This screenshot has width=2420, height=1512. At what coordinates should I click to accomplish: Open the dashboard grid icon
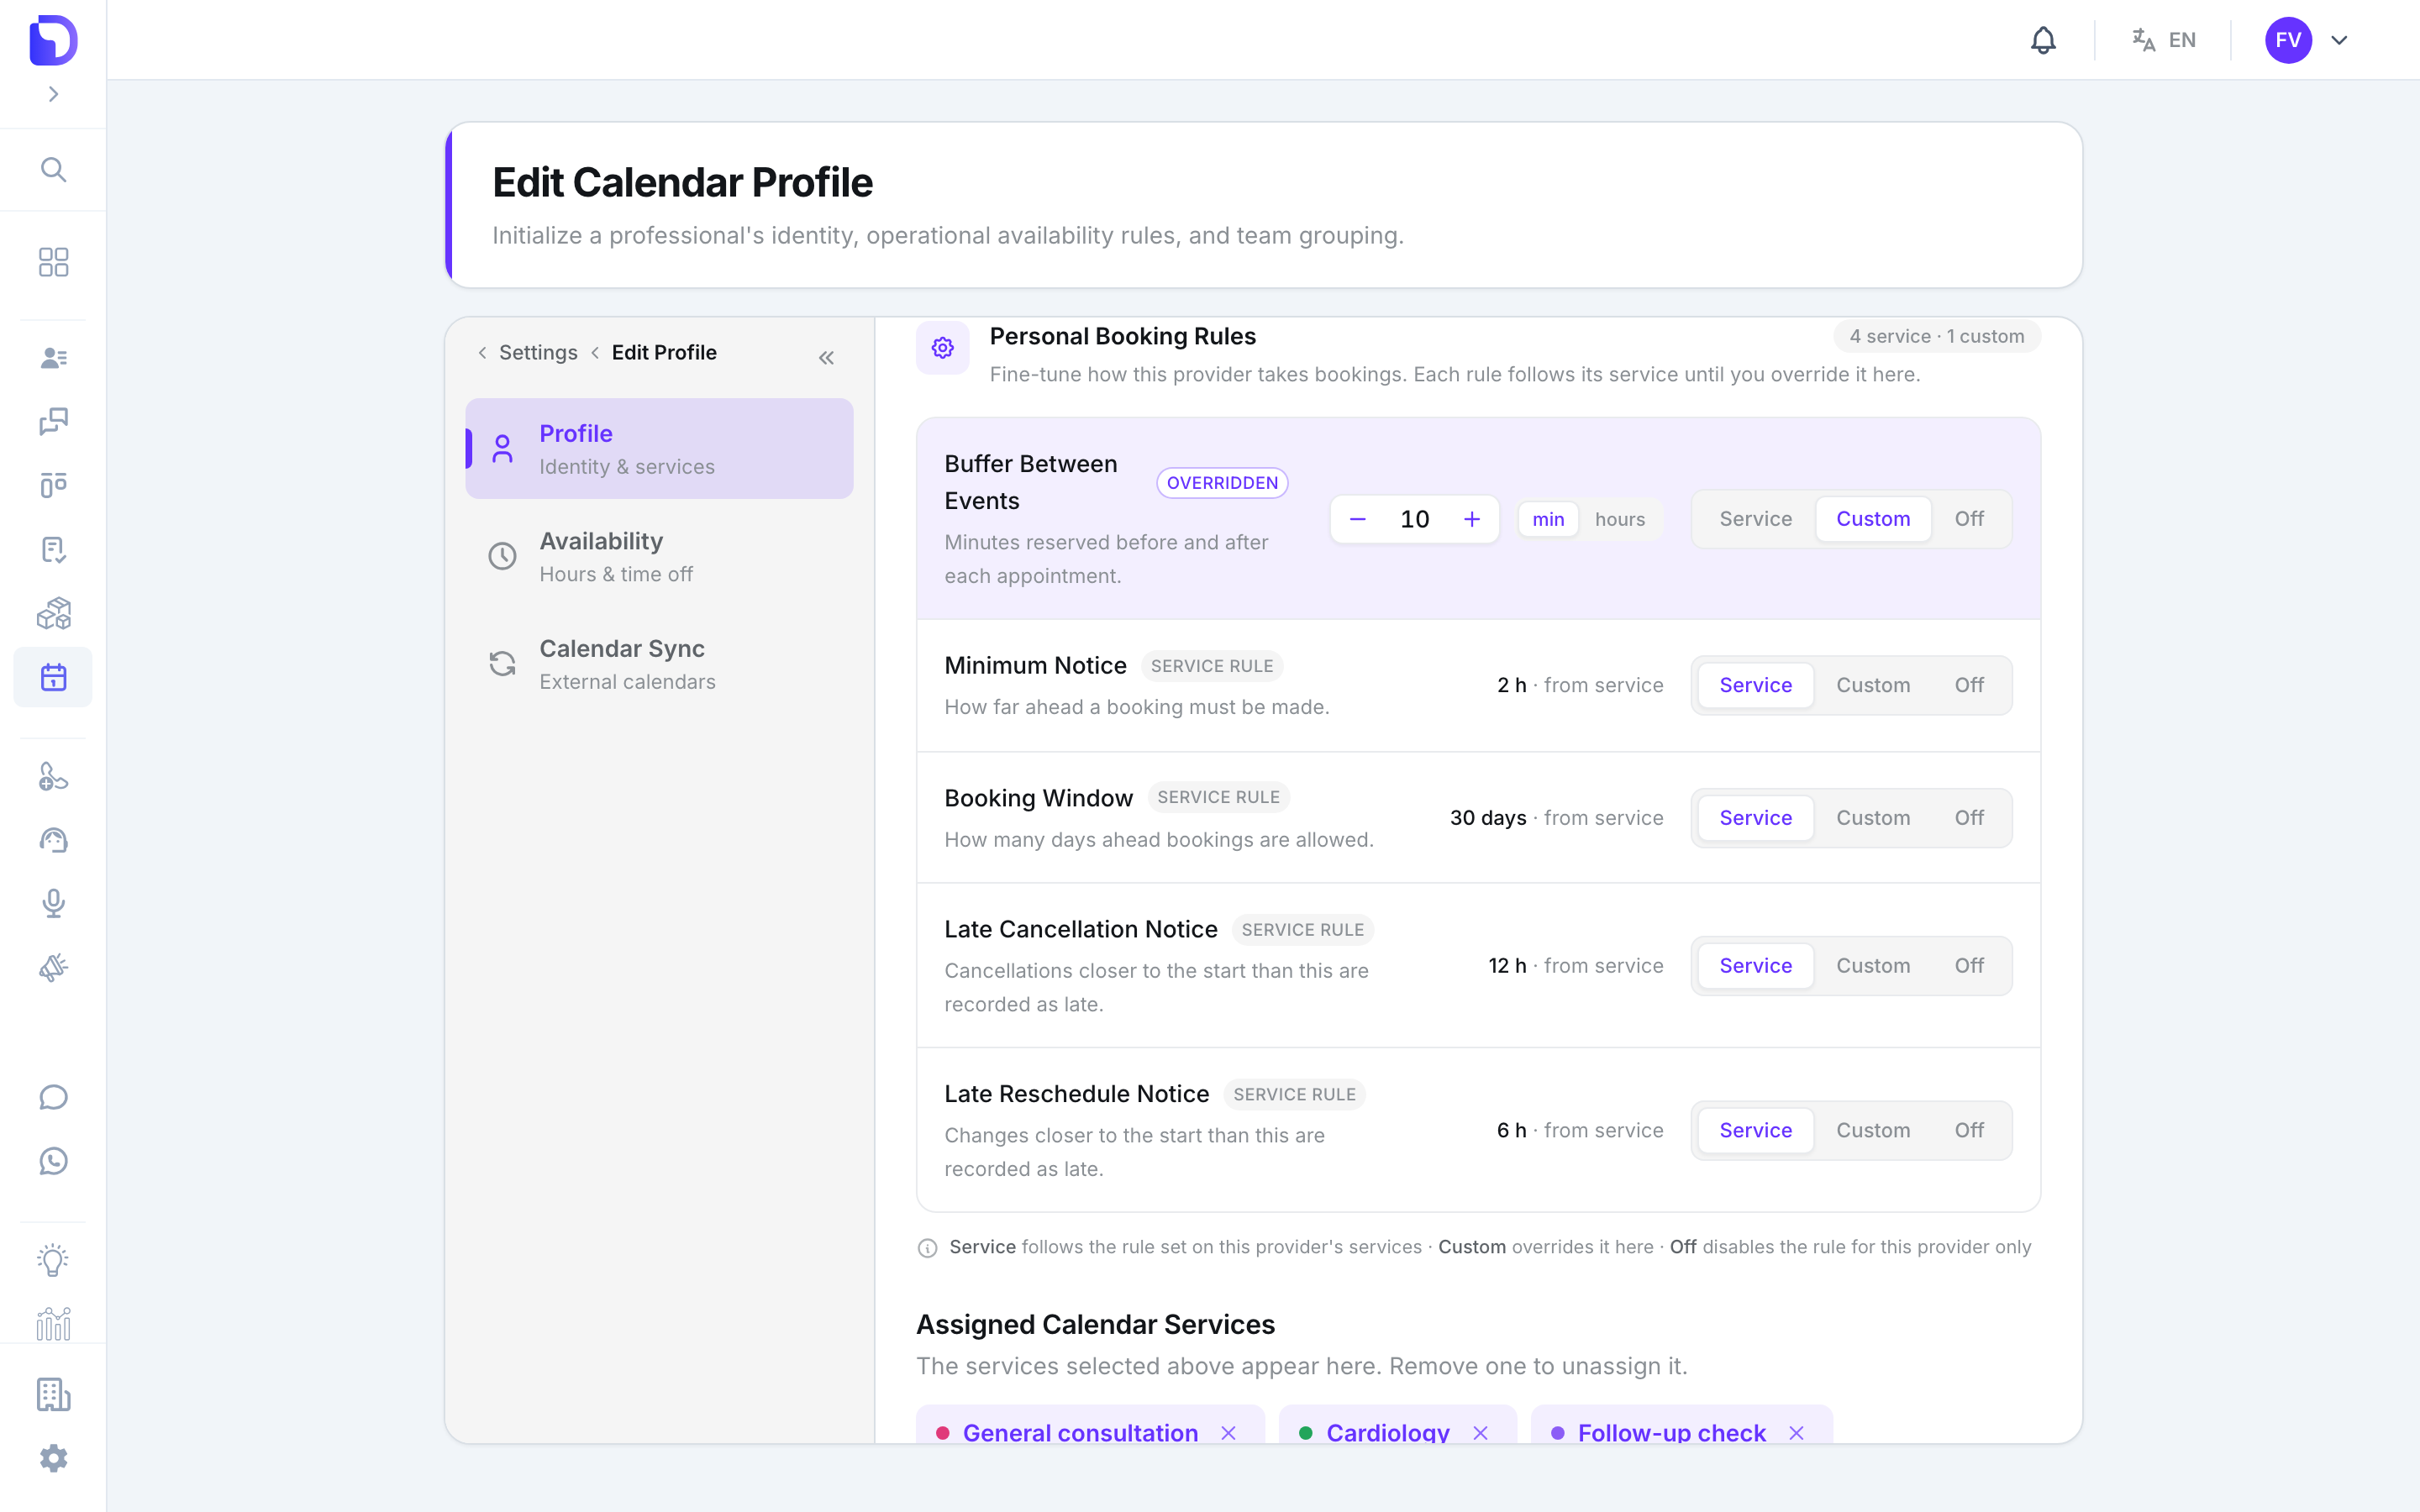pos(53,262)
